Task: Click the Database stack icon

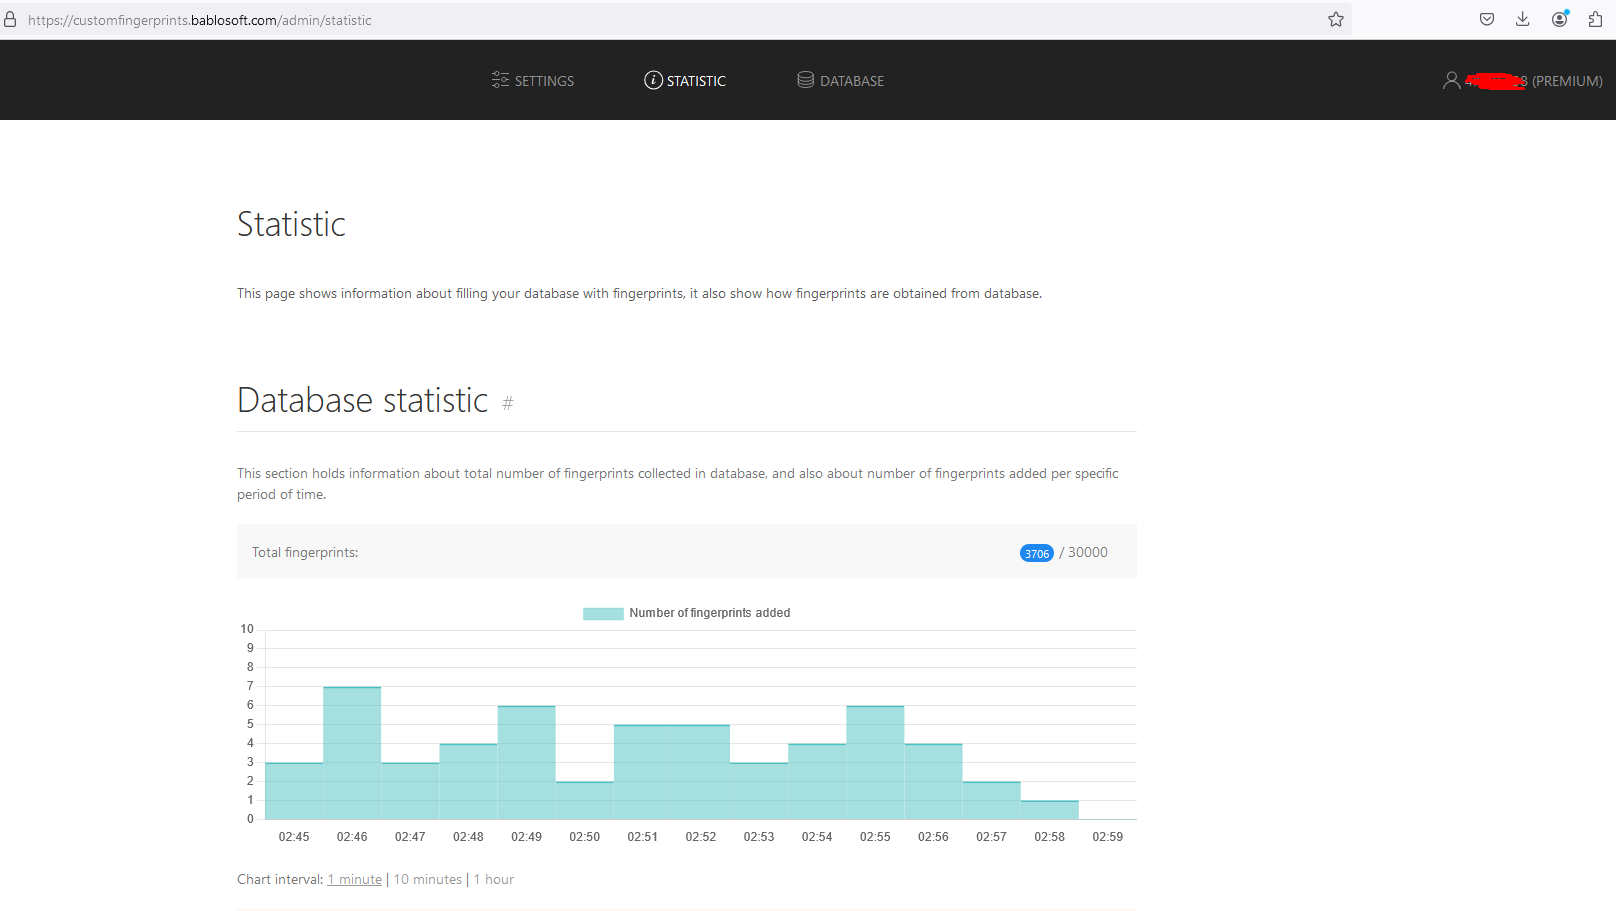Action: point(805,80)
